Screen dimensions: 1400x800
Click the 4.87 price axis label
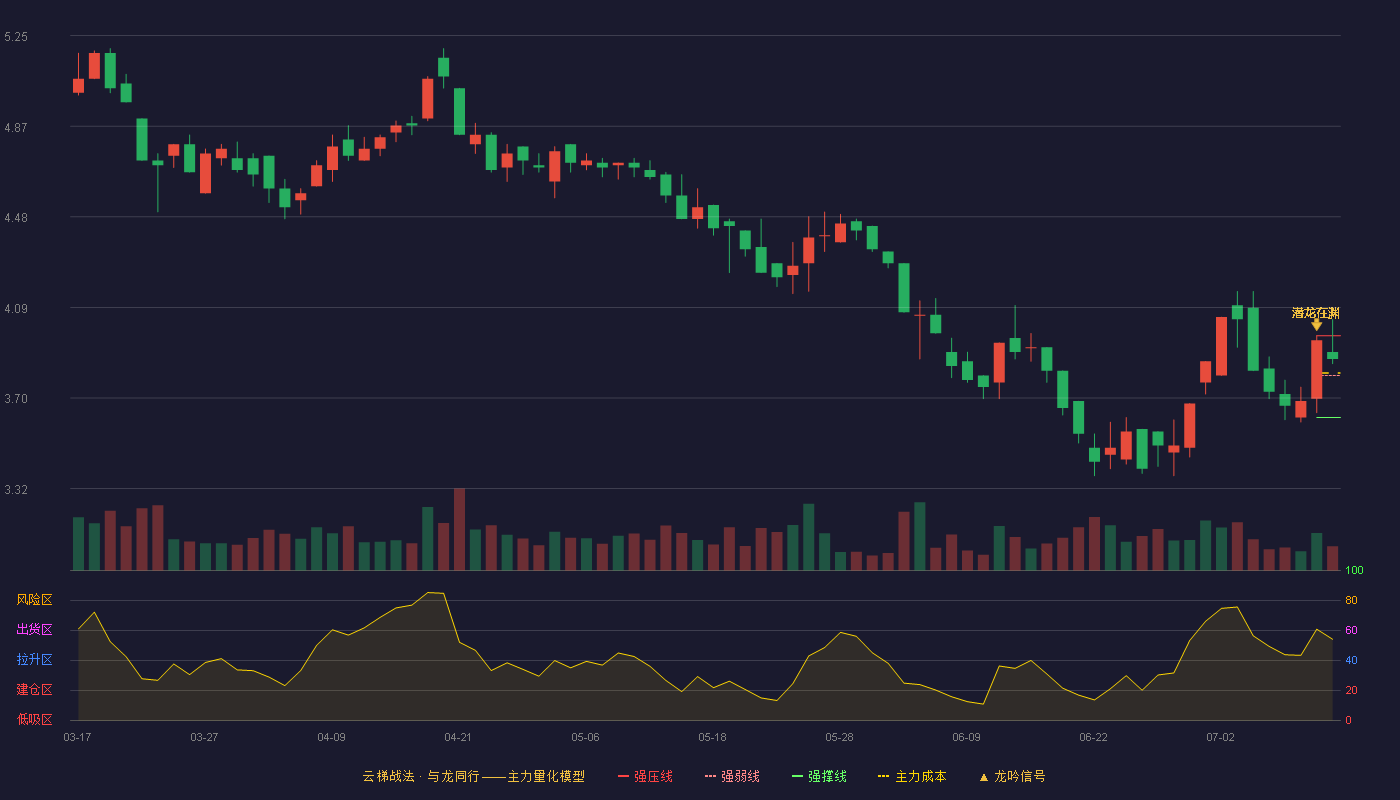tap(16, 127)
